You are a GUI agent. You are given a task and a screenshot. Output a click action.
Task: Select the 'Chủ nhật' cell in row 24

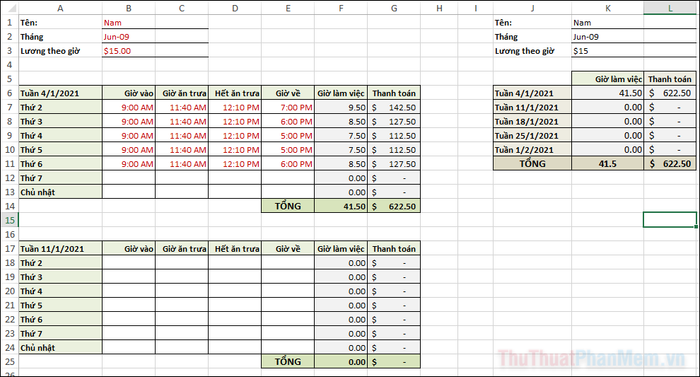(x=60, y=348)
